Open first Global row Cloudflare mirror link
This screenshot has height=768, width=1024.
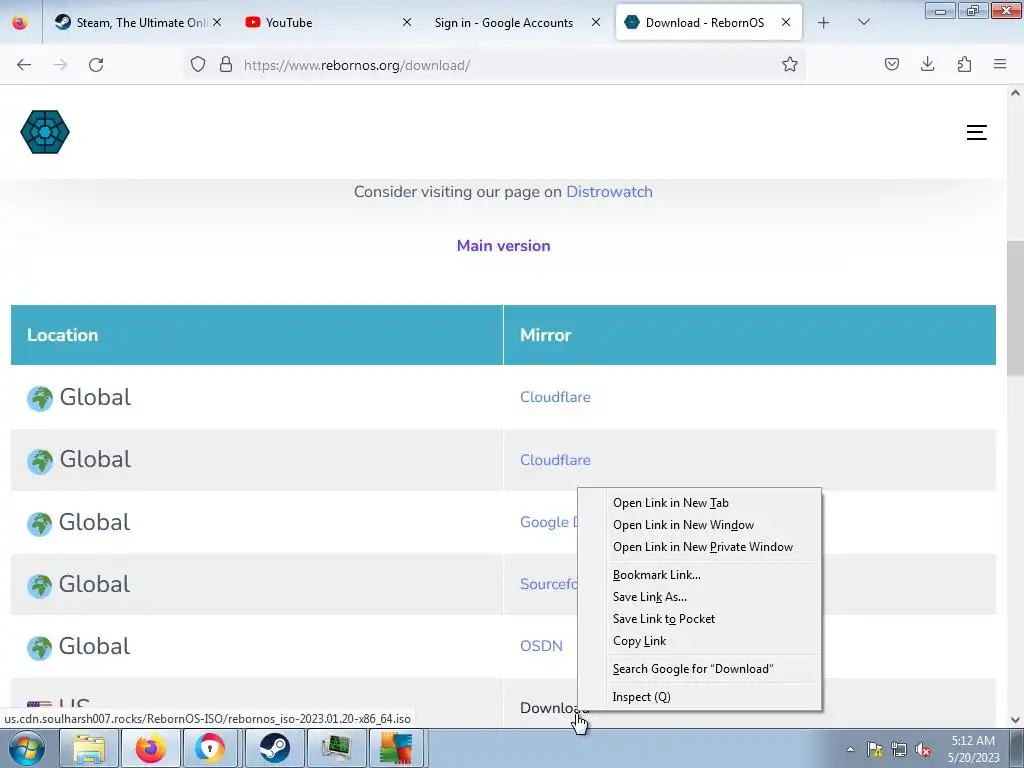click(555, 397)
